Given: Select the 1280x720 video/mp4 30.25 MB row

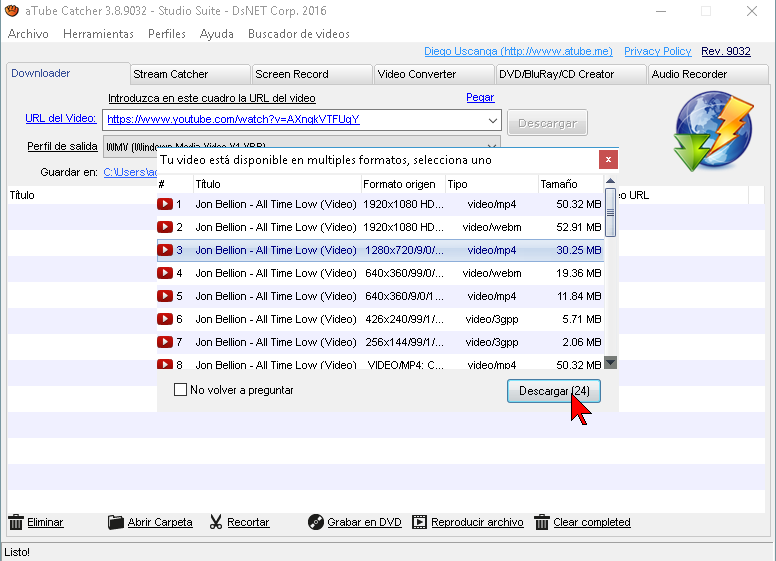Looking at the screenshot, I should coord(380,250).
